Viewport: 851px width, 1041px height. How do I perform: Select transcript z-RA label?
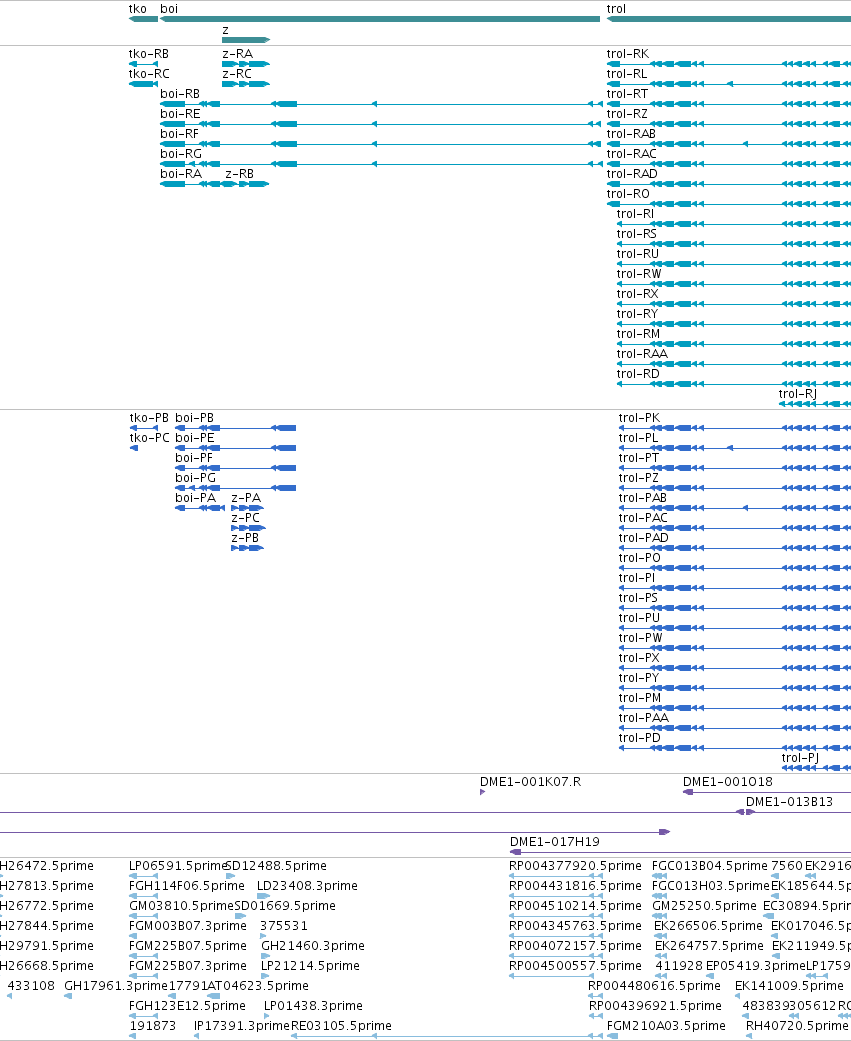coord(237,54)
